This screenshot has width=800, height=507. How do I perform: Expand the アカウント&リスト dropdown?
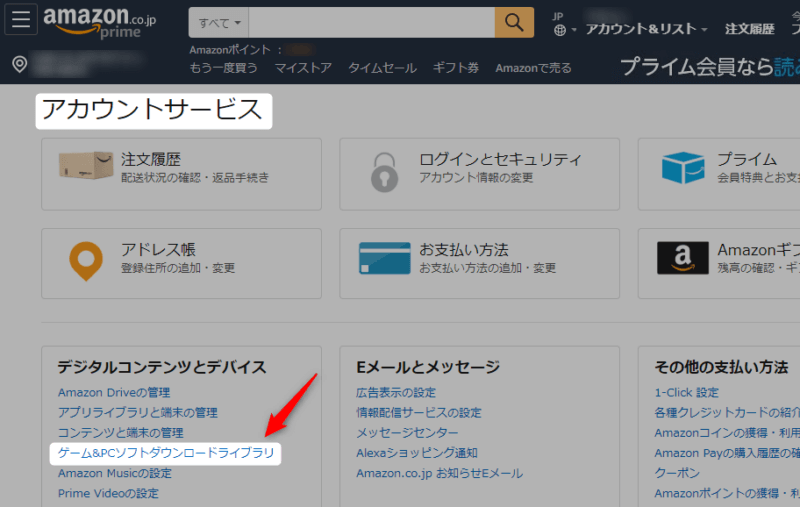(646, 29)
